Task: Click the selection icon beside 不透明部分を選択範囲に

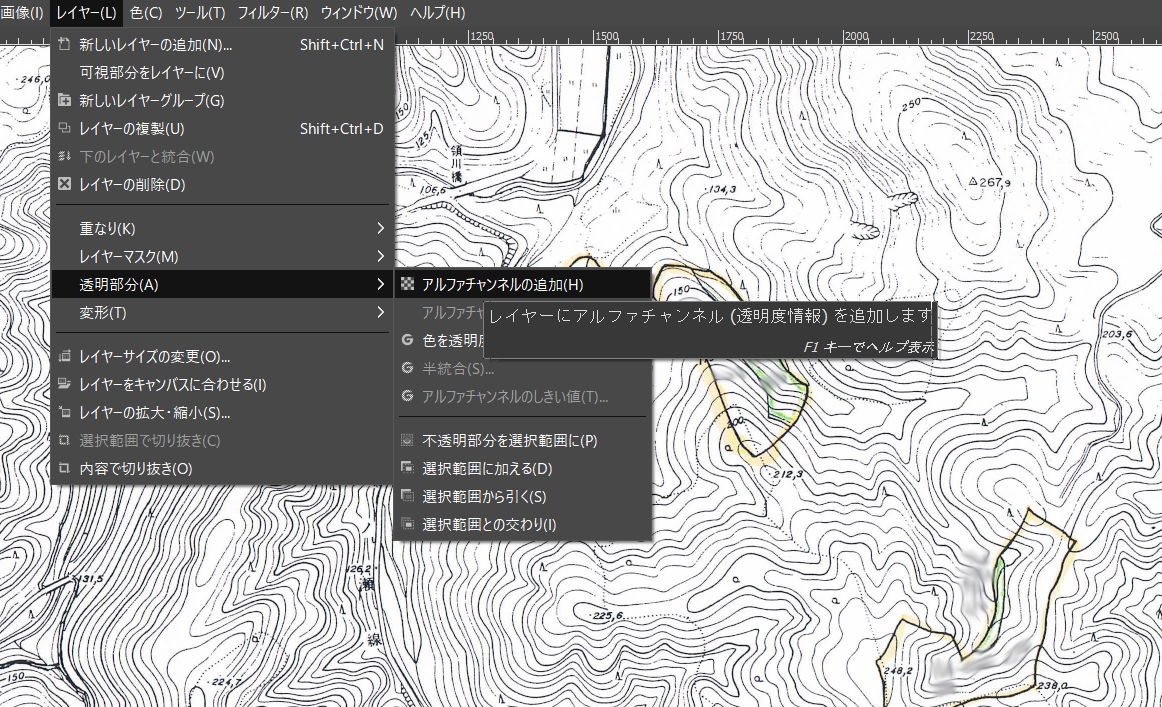Action: click(x=407, y=440)
